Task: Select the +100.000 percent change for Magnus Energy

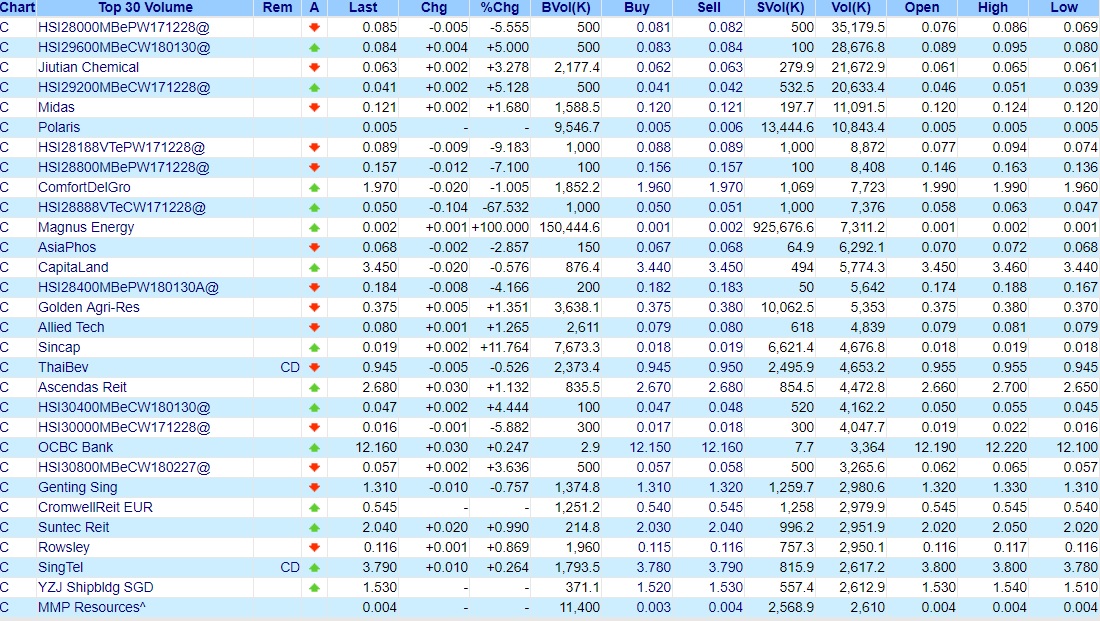Action: point(500,227)
